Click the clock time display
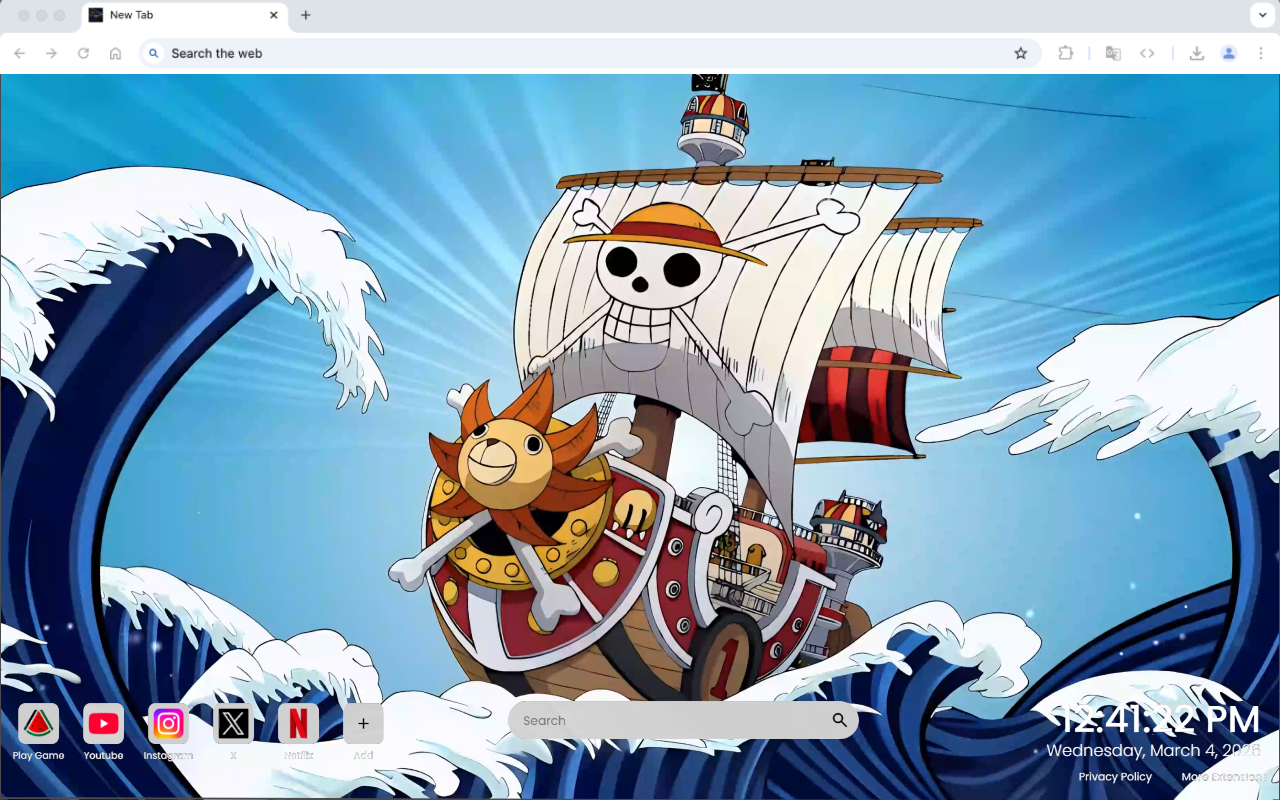This screenshot has height=800, width=1280. 1158,720
